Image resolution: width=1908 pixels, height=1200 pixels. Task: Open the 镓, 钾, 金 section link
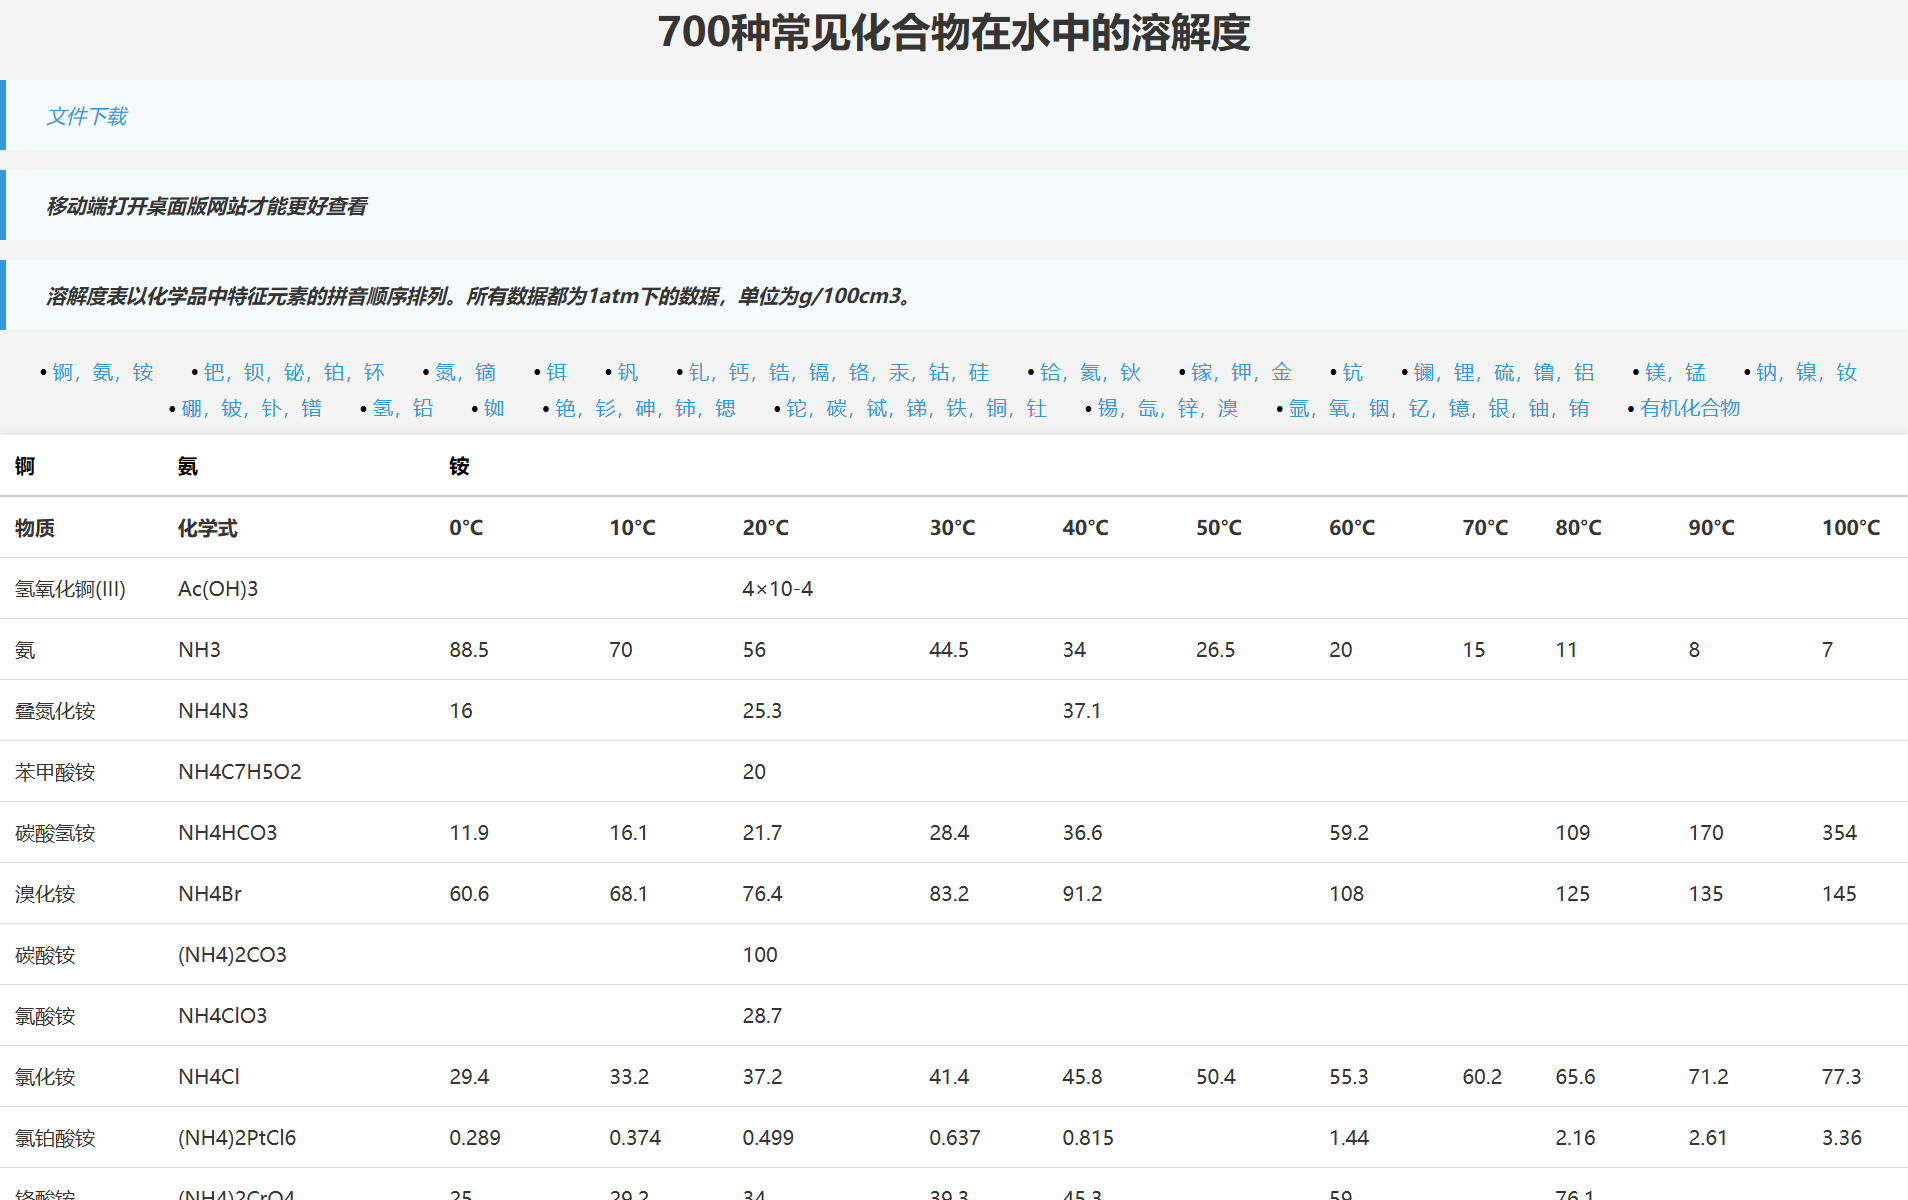pos(1243,371)
